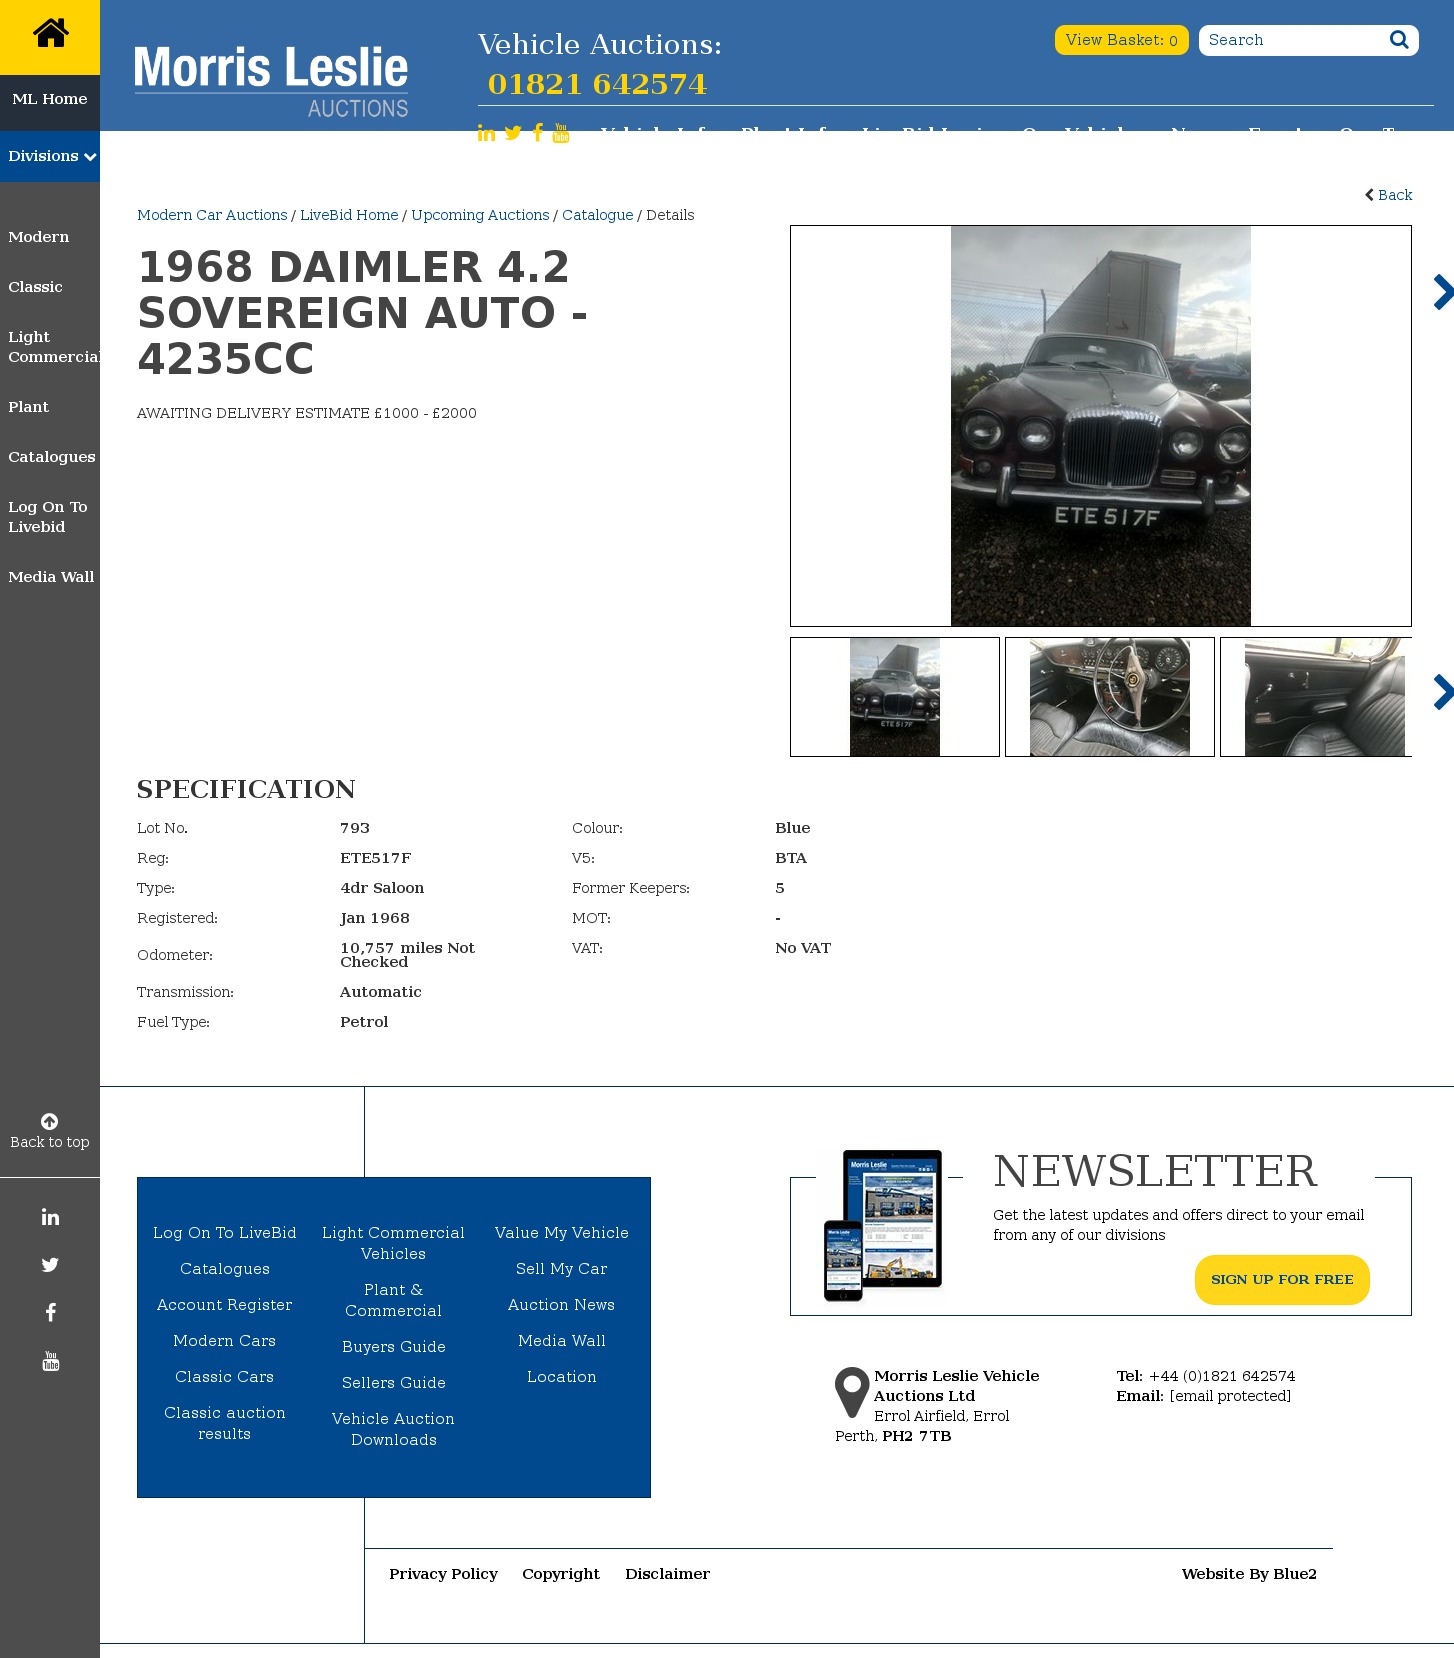
Task: Open the main Daimler front photo
Action: [x=1100, y=426]
